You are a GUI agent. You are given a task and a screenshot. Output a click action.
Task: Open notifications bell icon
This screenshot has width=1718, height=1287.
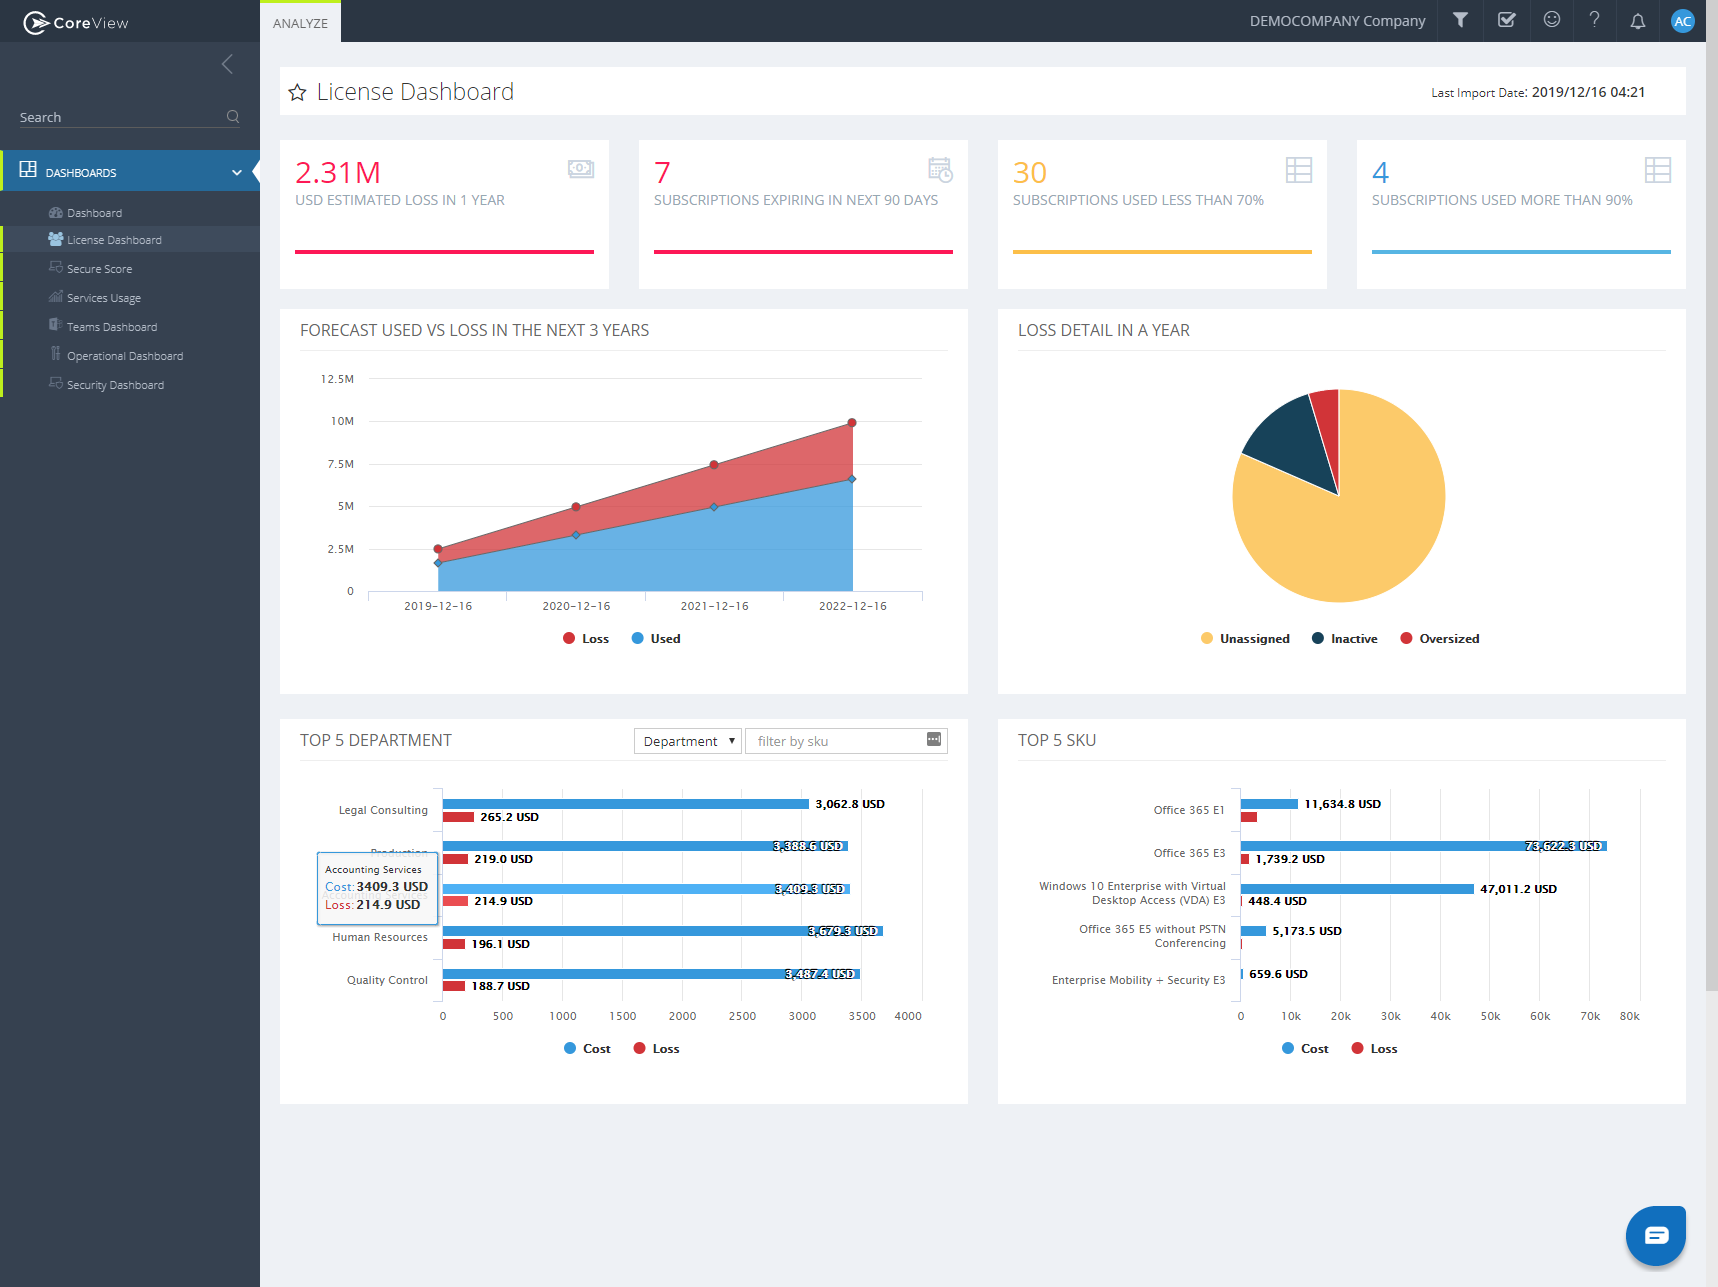(x=1637, y=21)
